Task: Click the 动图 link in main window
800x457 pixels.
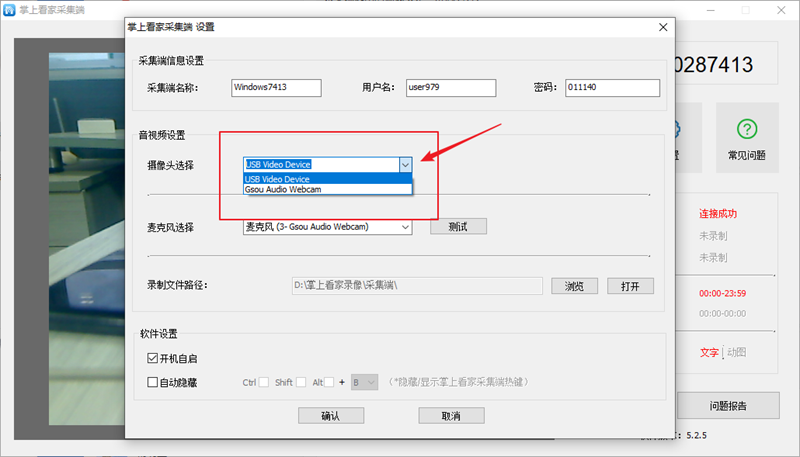Action: click(x=737, y=352)
